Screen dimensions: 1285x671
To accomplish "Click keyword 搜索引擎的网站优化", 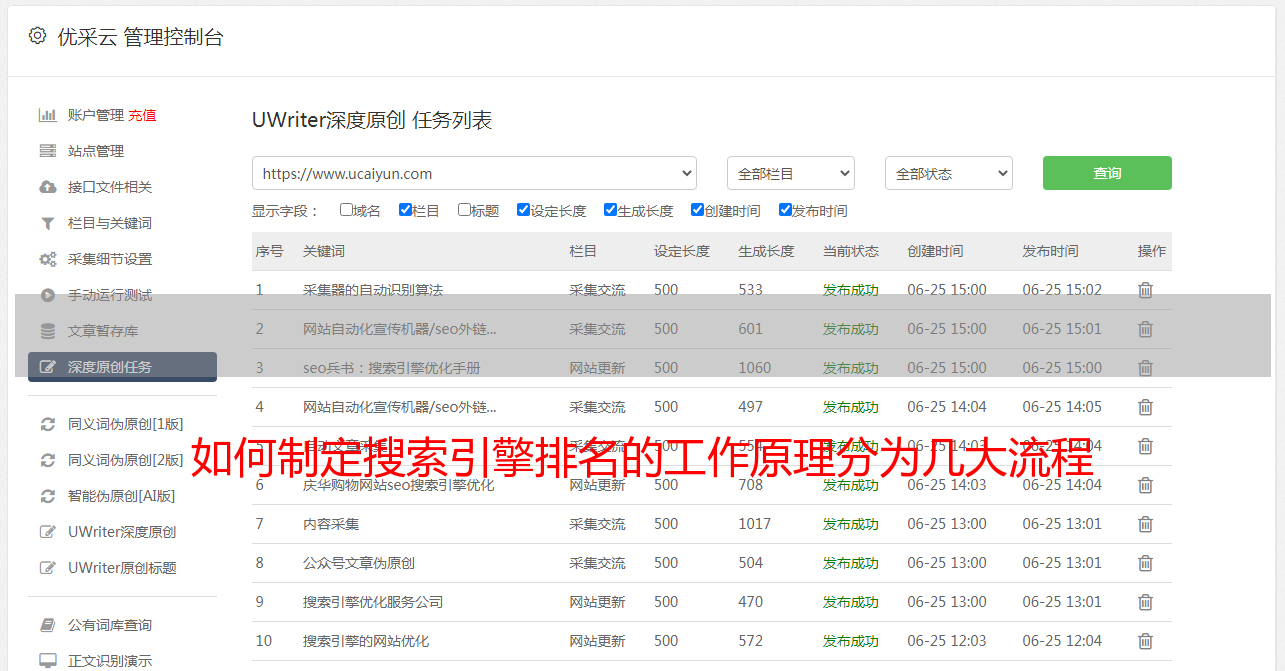I will 366,641.
